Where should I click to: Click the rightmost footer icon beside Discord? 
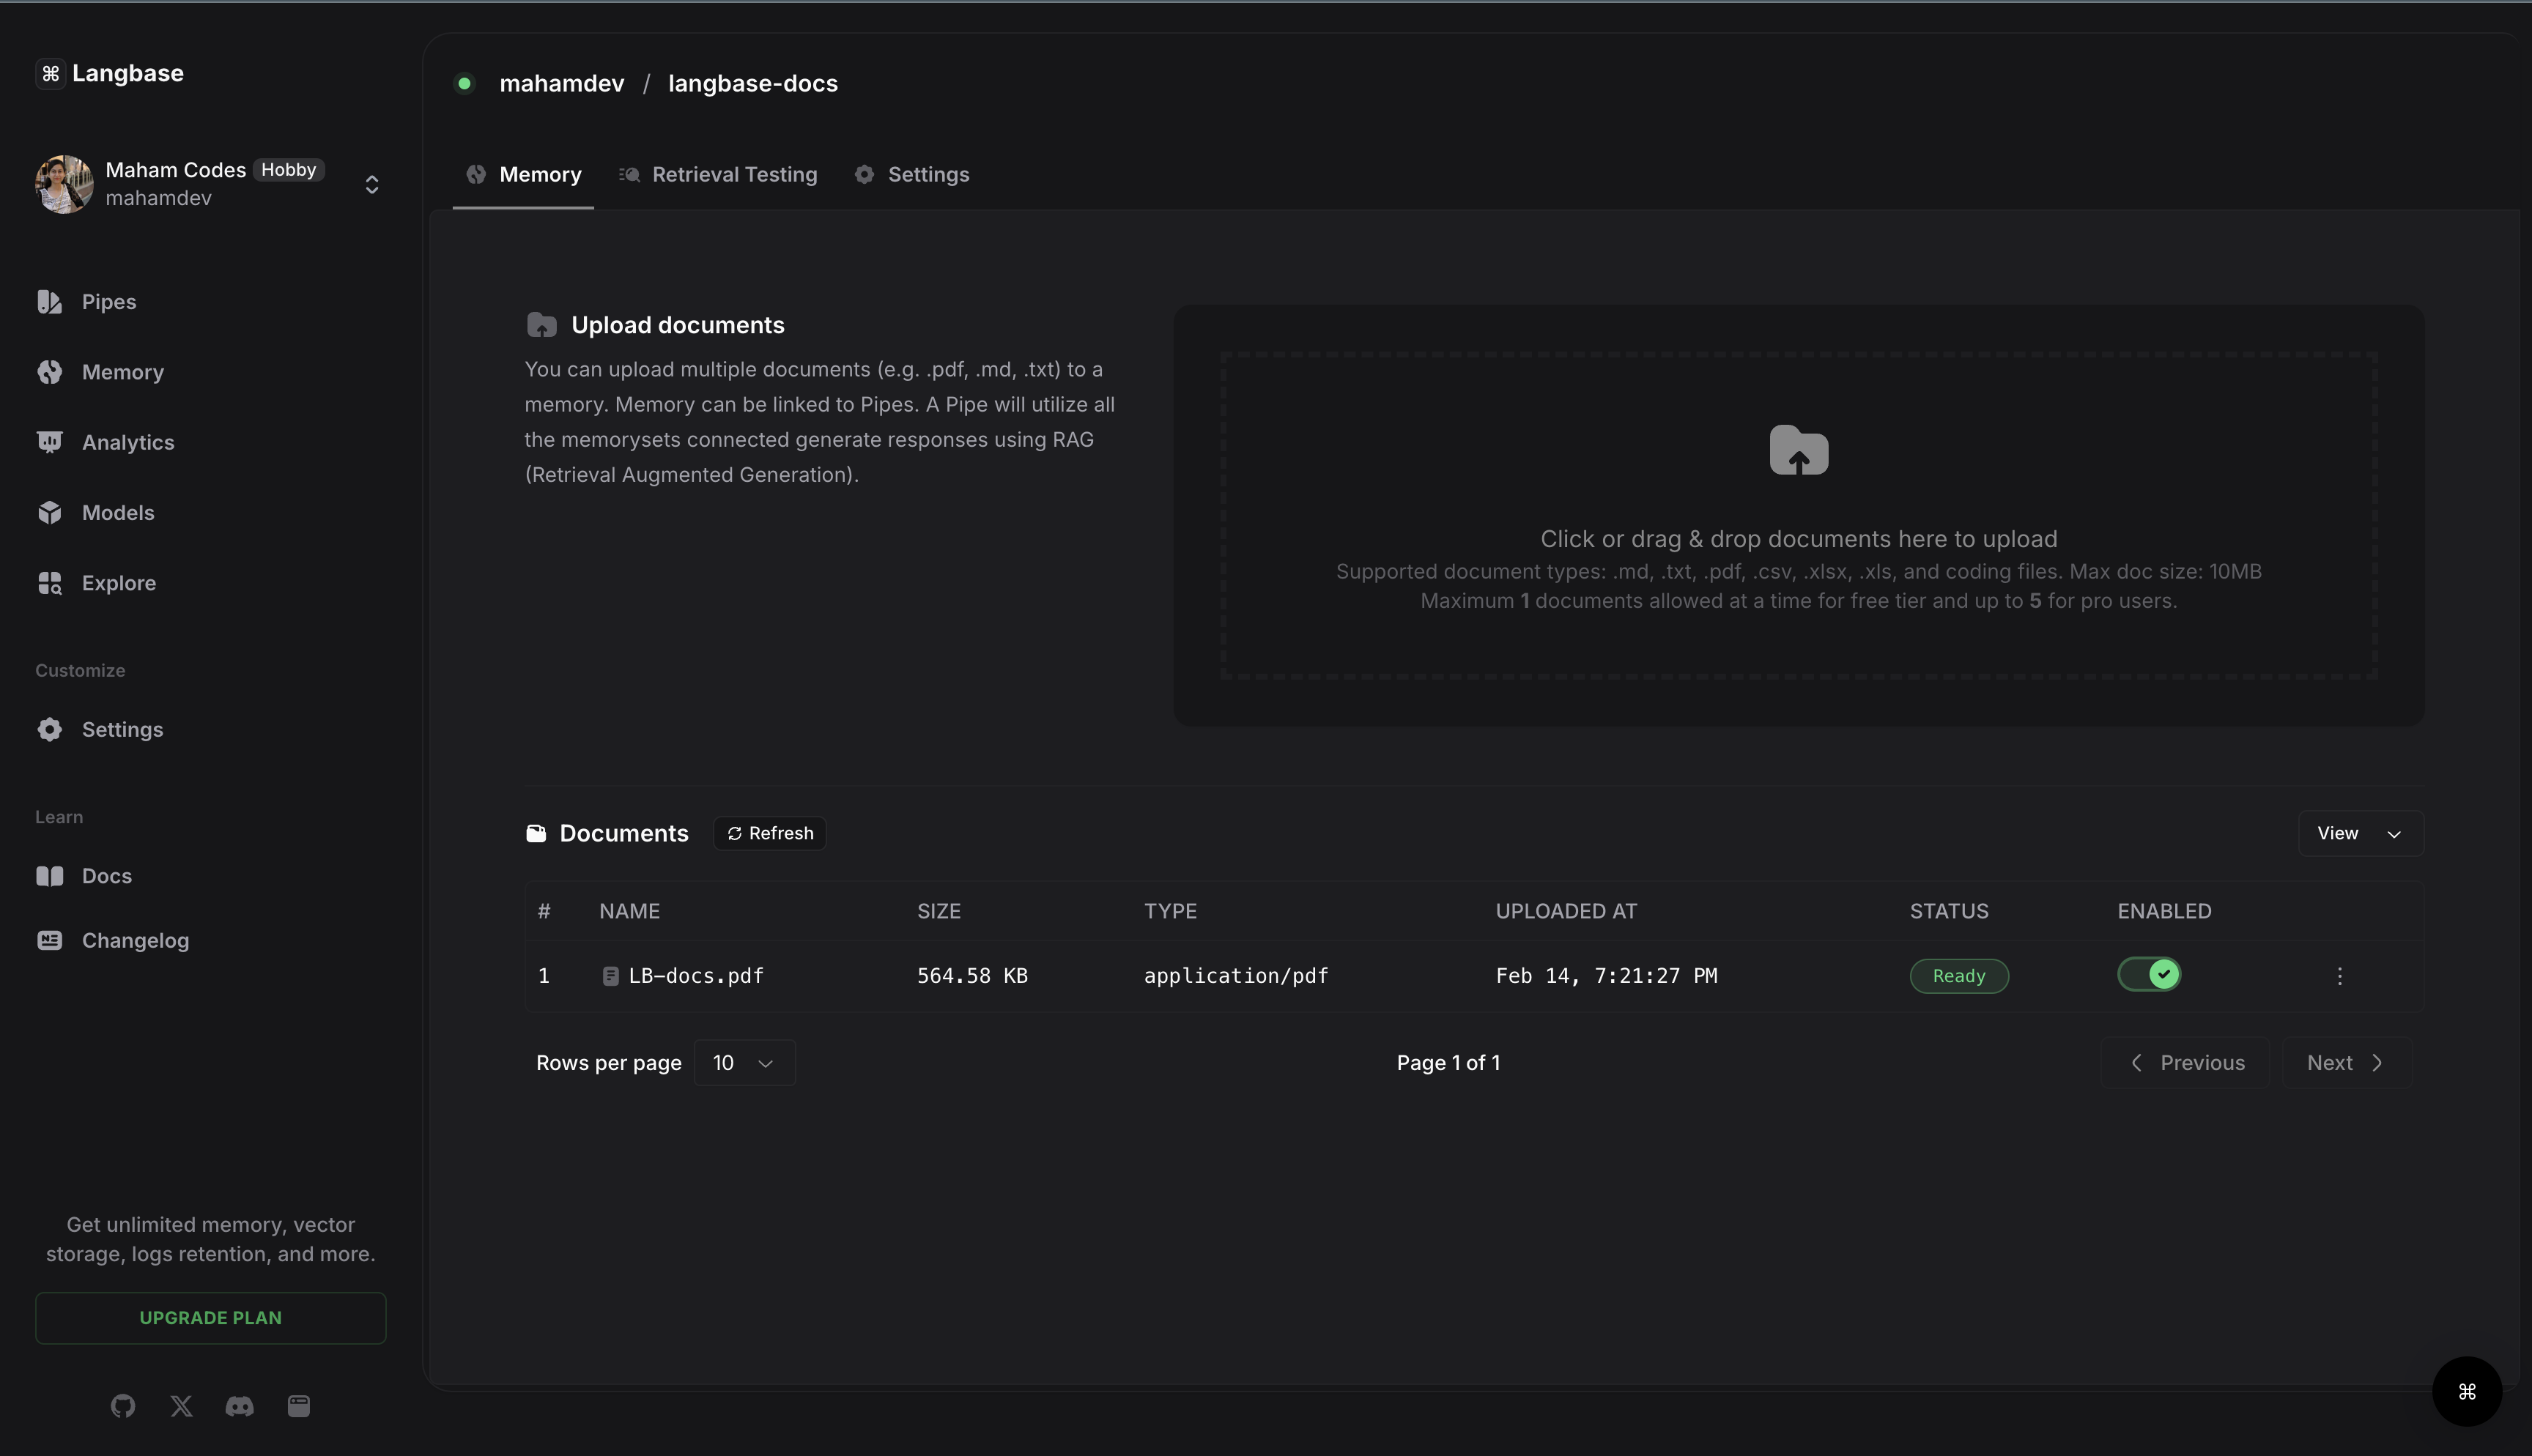coord(299,1406)
